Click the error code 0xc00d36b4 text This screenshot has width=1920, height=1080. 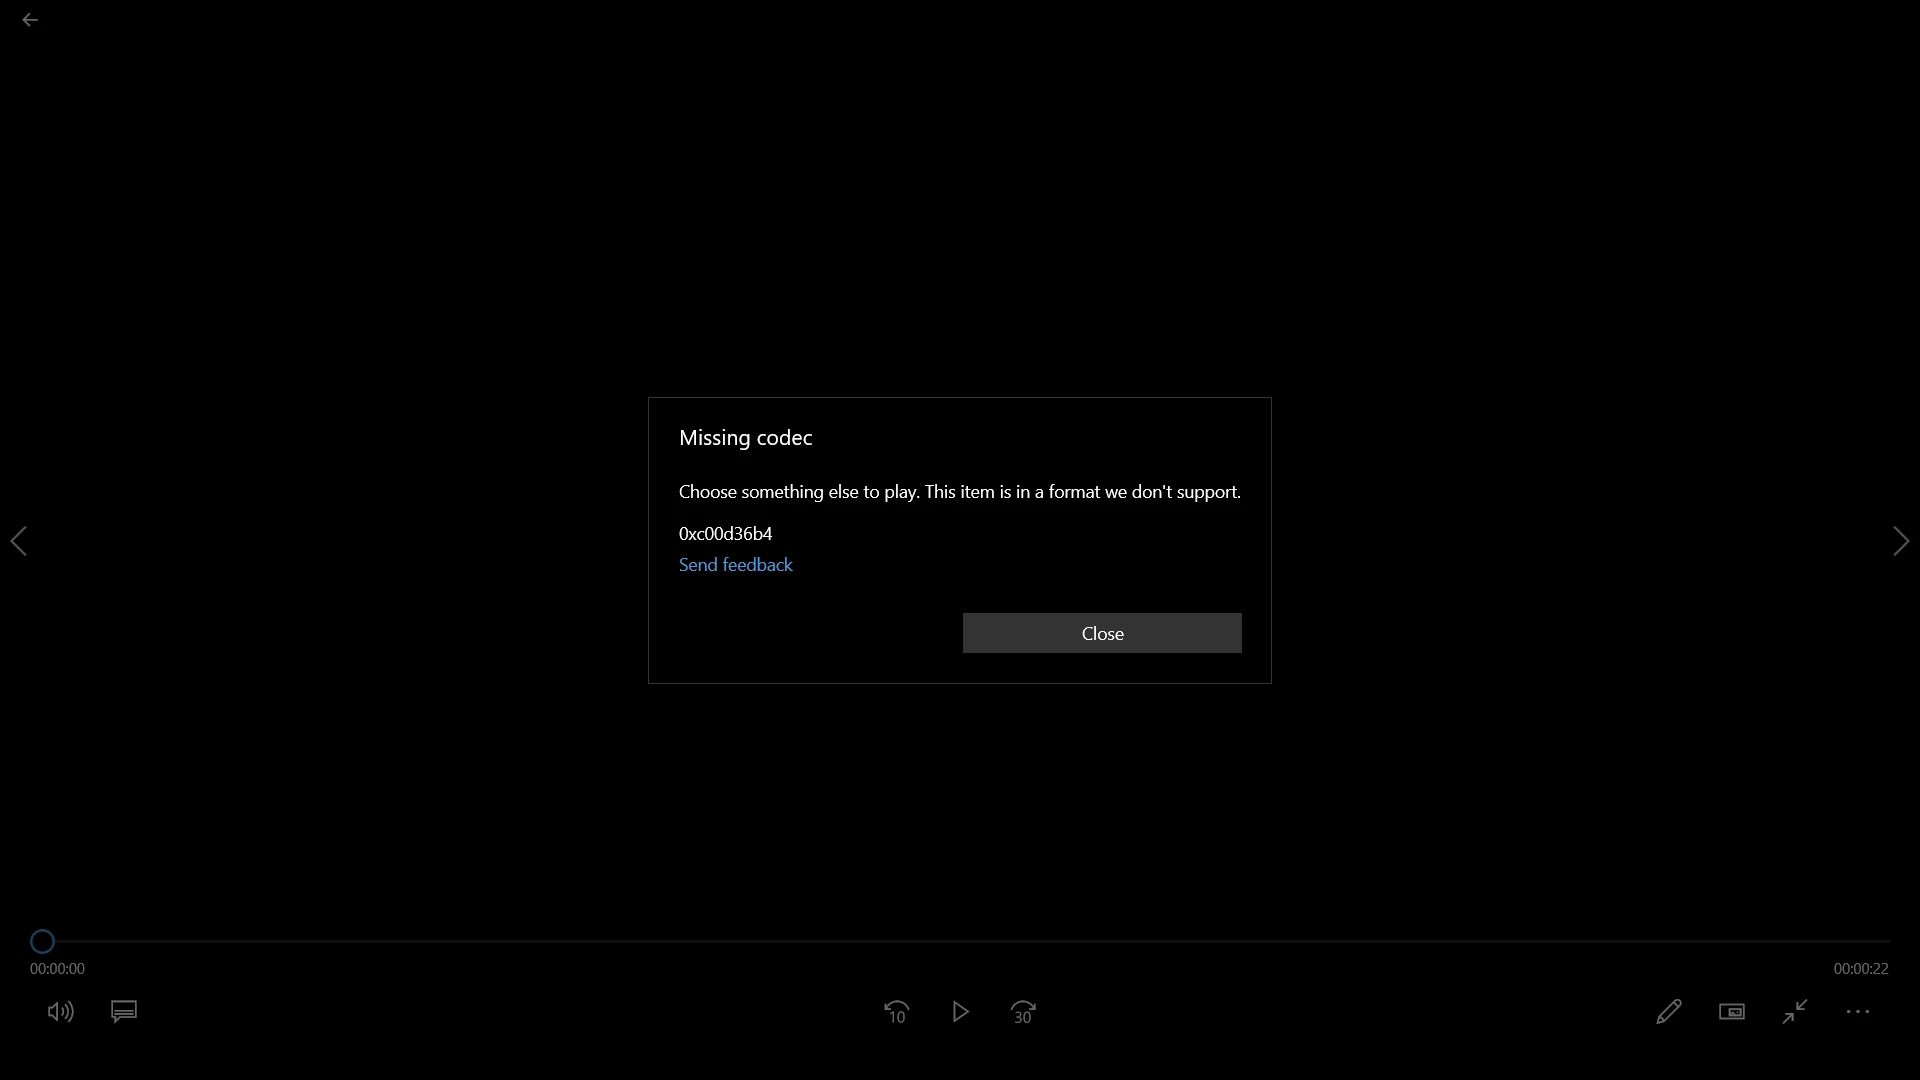coord(725,534)
